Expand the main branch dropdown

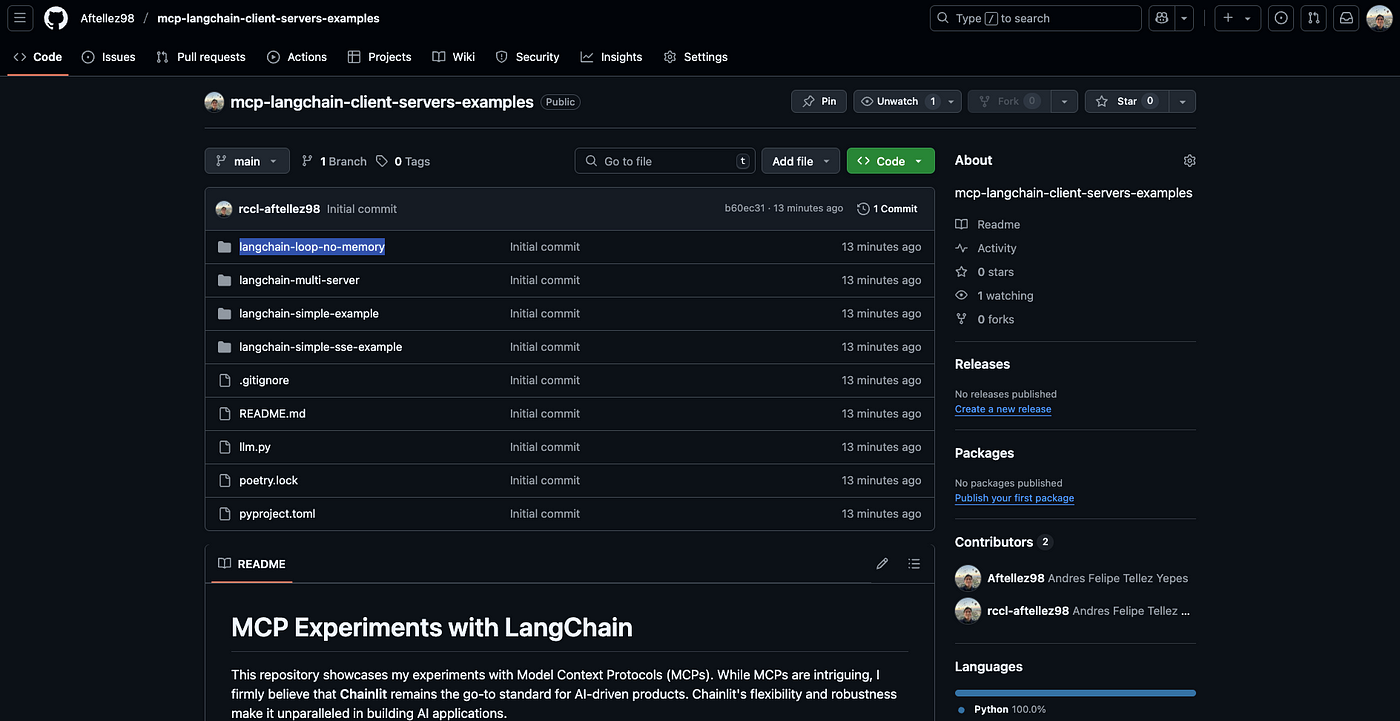click(x=247, y=161)
